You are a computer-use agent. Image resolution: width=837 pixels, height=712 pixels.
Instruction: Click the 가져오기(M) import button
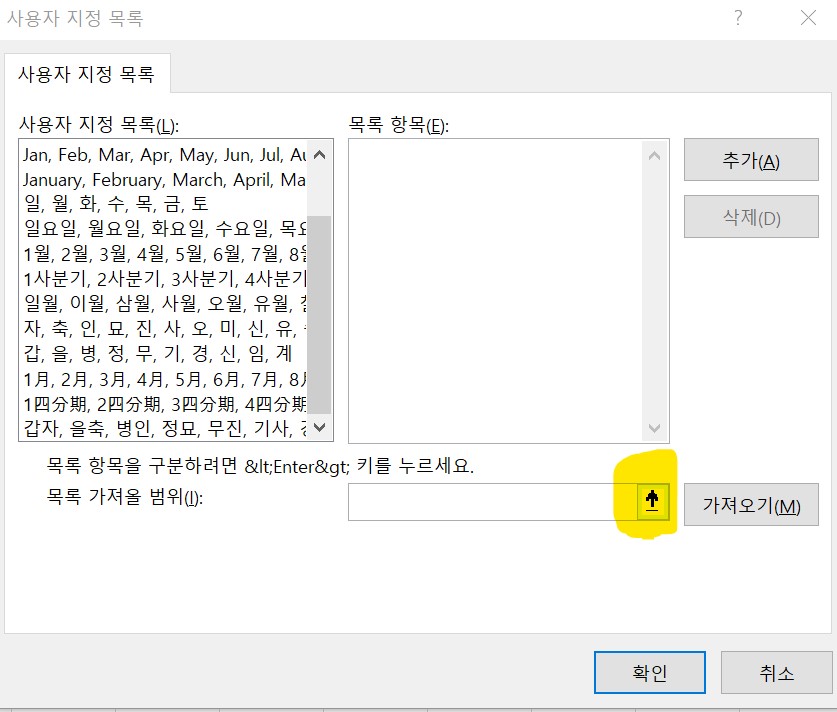pos(751,505)
